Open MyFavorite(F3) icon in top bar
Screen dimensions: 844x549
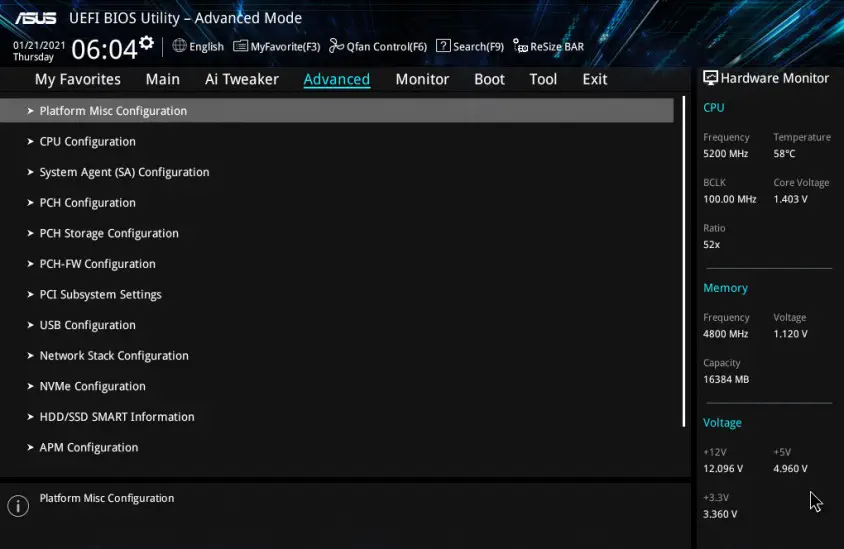[x=240, y=46]
